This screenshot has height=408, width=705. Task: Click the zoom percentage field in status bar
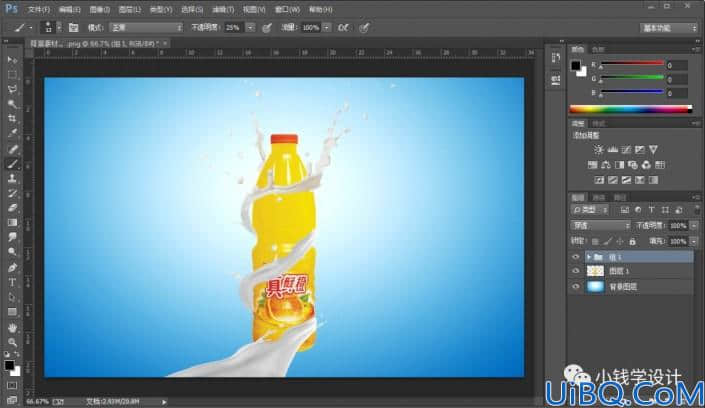tap(37, 401)
